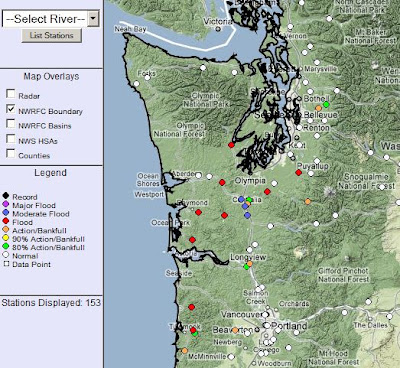Click the Normal legend entry label

[25, 256]
